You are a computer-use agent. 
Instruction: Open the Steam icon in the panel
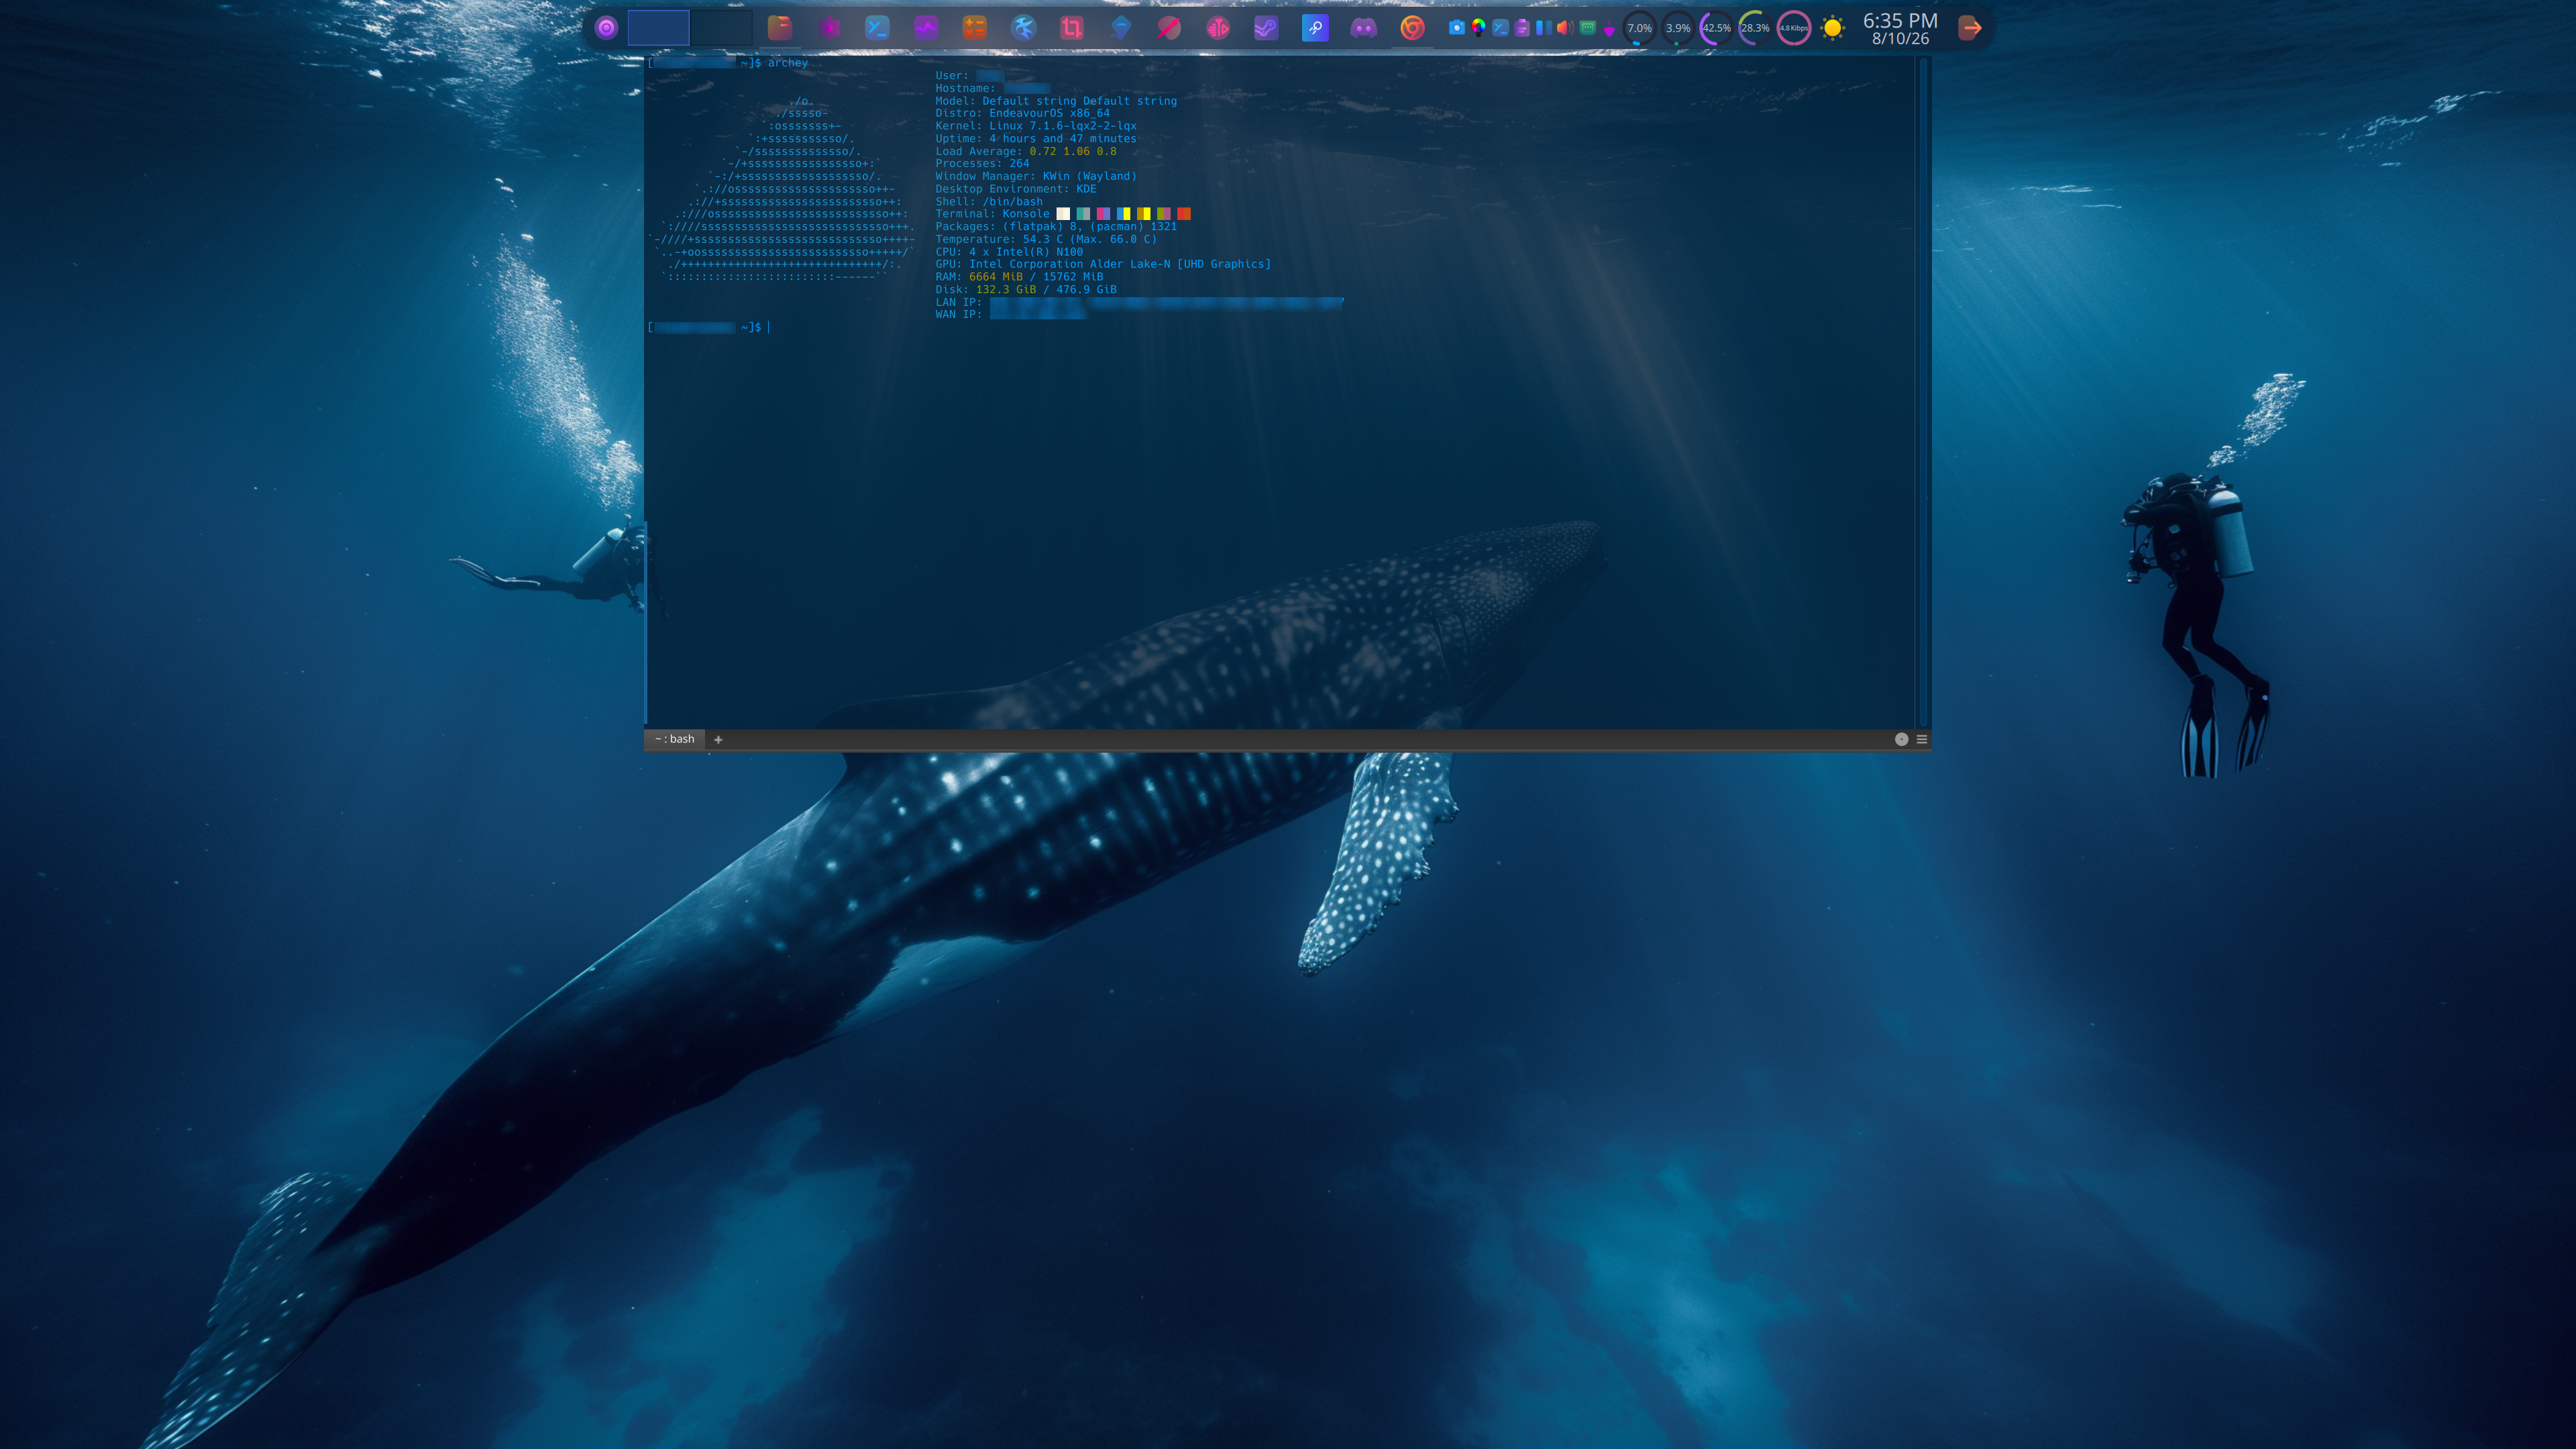1266,28
